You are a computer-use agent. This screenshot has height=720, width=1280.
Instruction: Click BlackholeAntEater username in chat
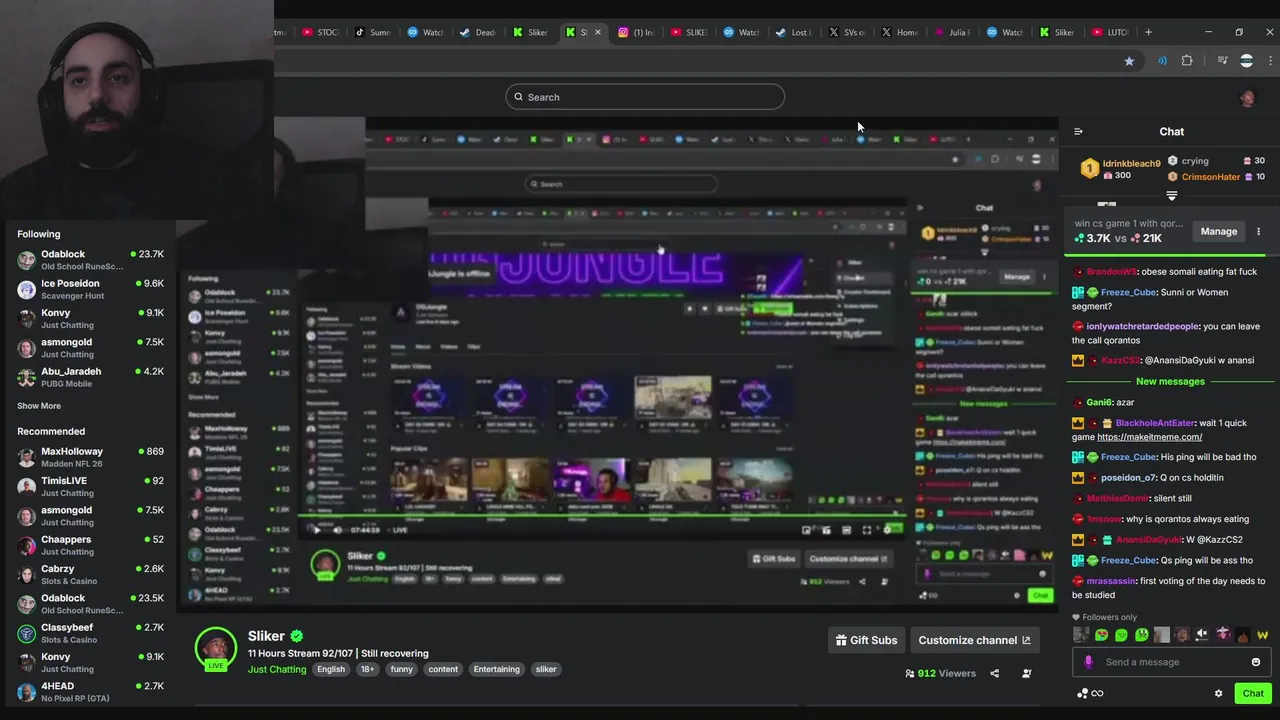(1155, 423)
